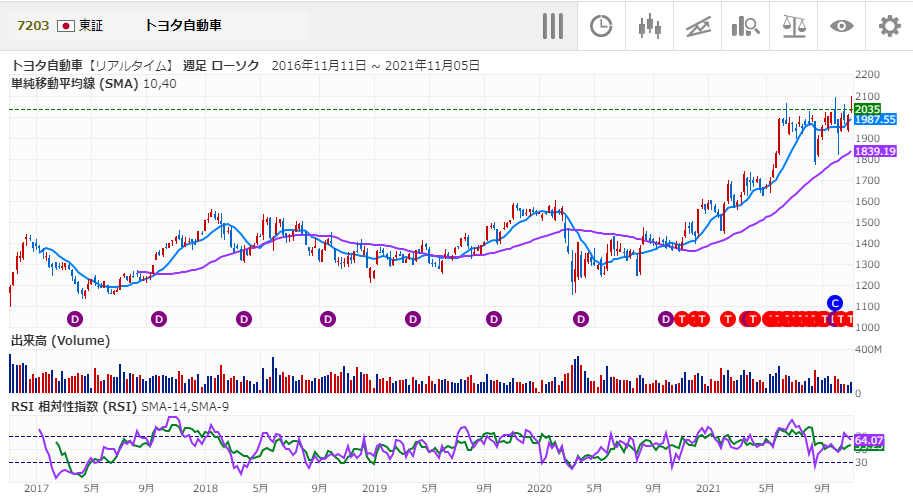The height and width of the screenshot is (503, 913).
Task: Click the 2017 label on the time axis
Action: click(x=36, y=488)
